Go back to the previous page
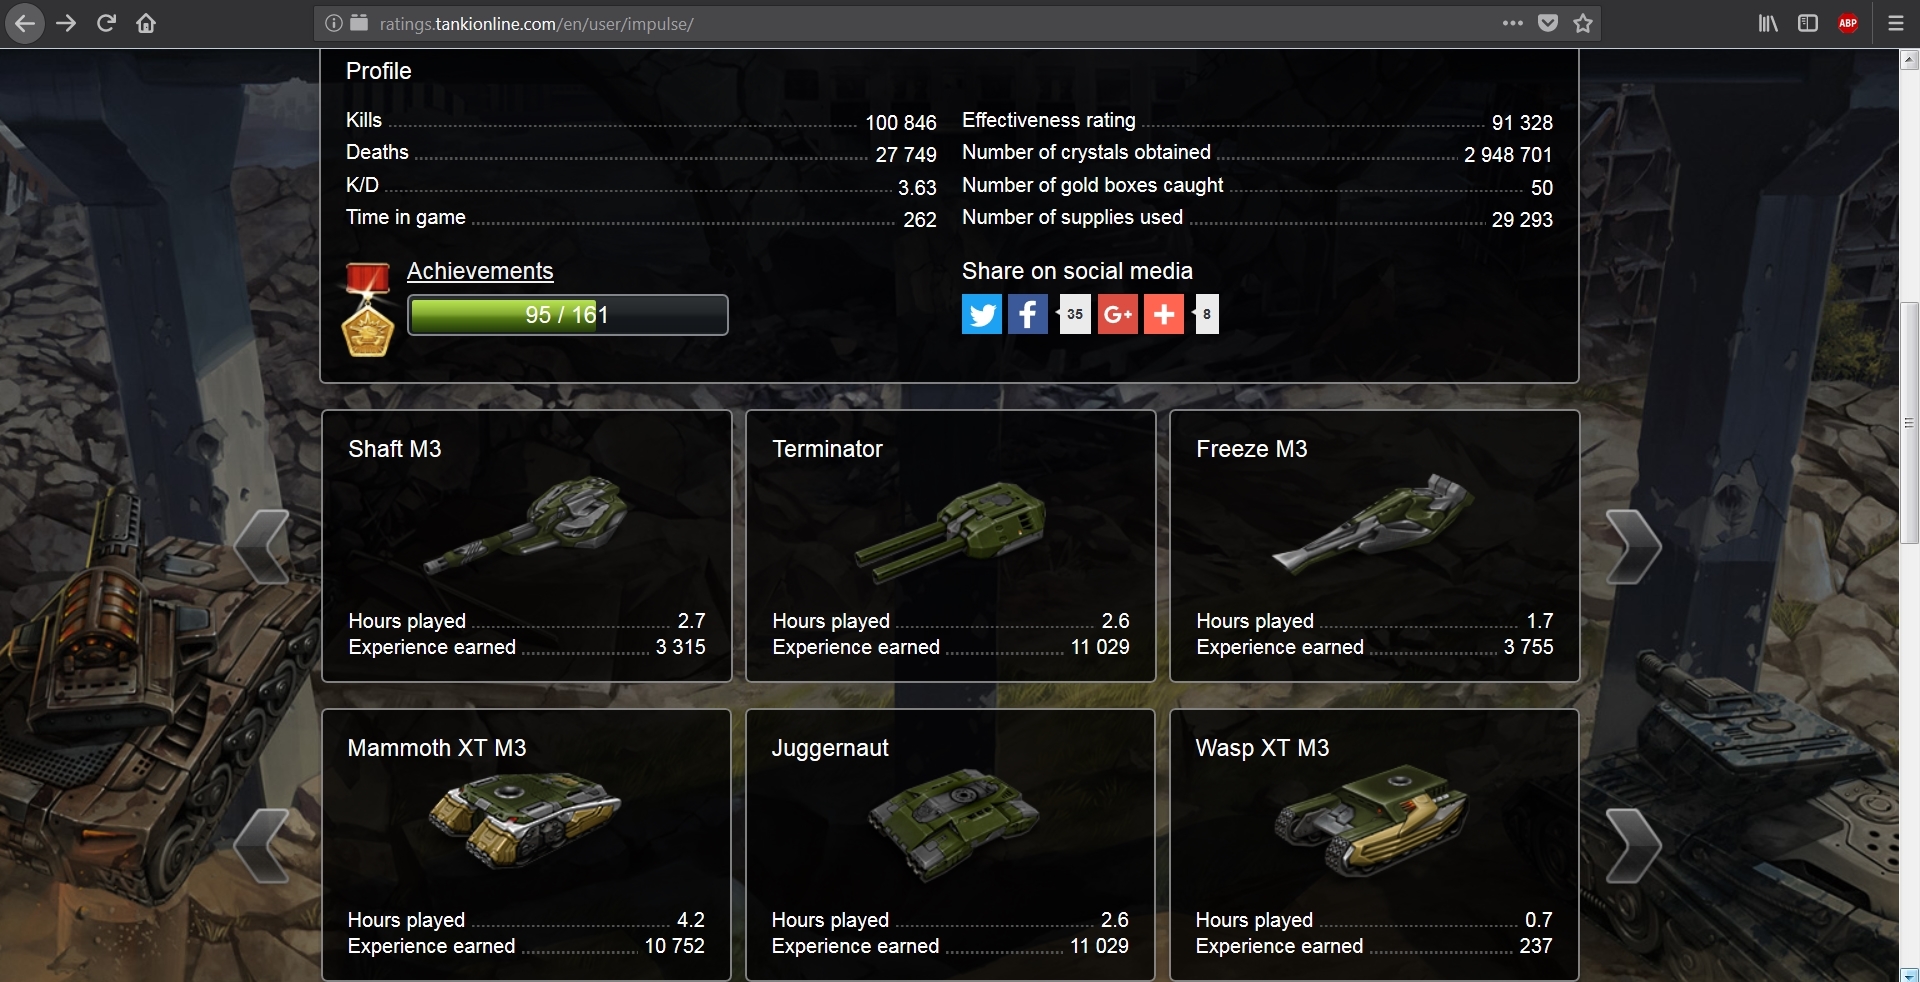This screenshot has width=1920, height=982. point(25,23)
